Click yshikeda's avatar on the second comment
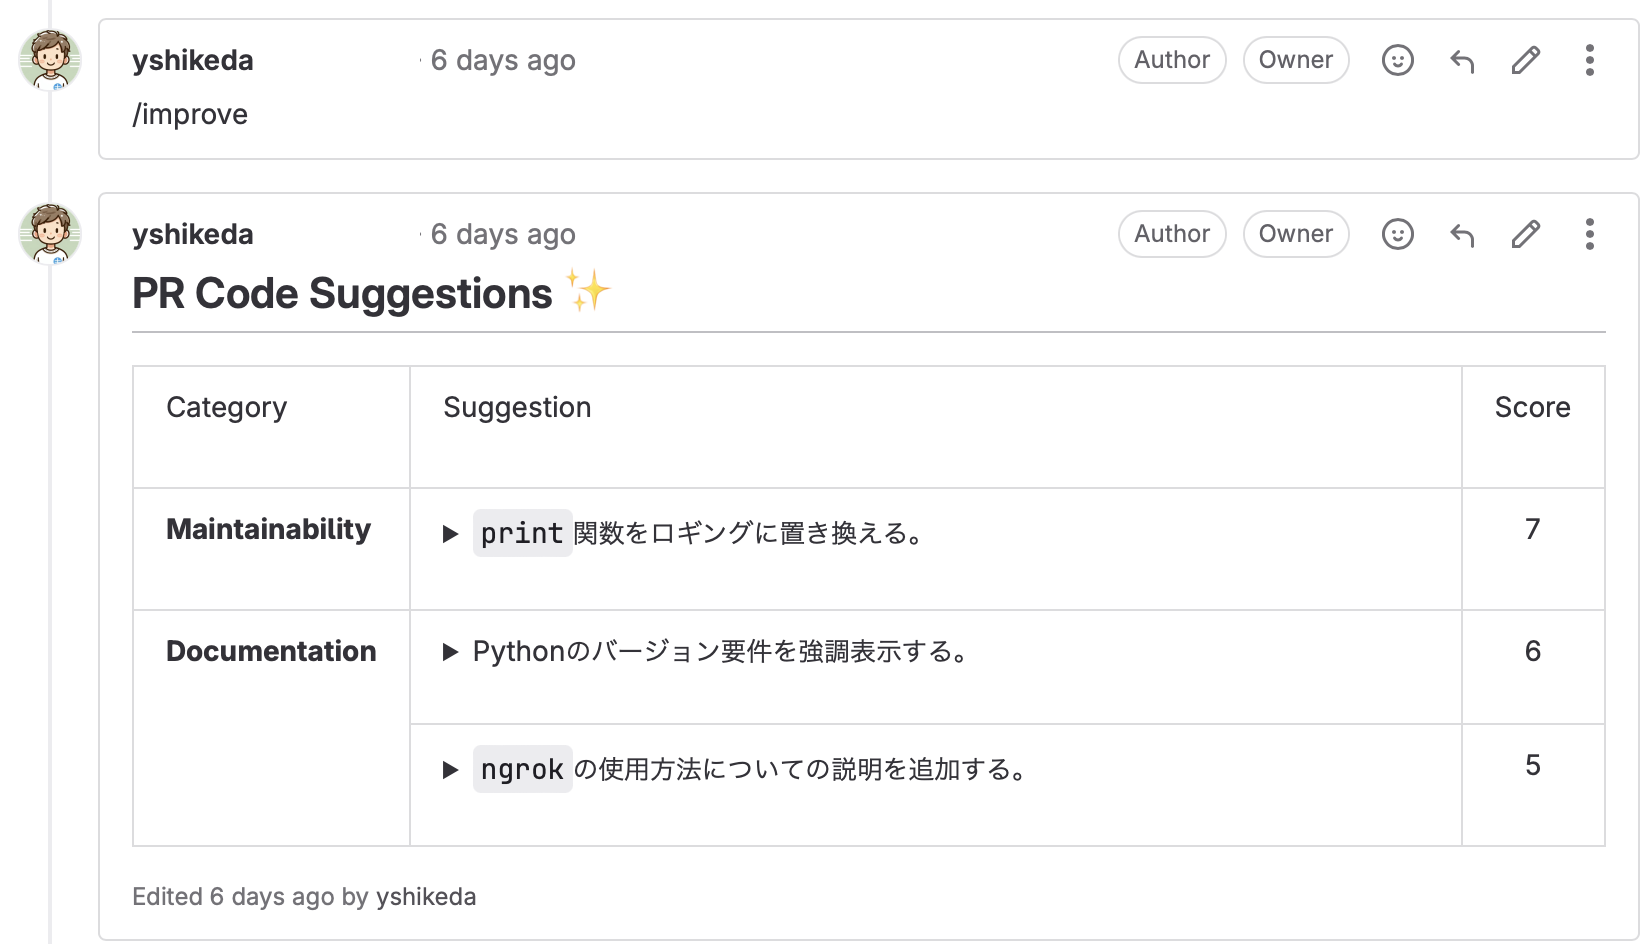Screen dimensions: 1650x944 pyautogui.click(x=49, y=234)
